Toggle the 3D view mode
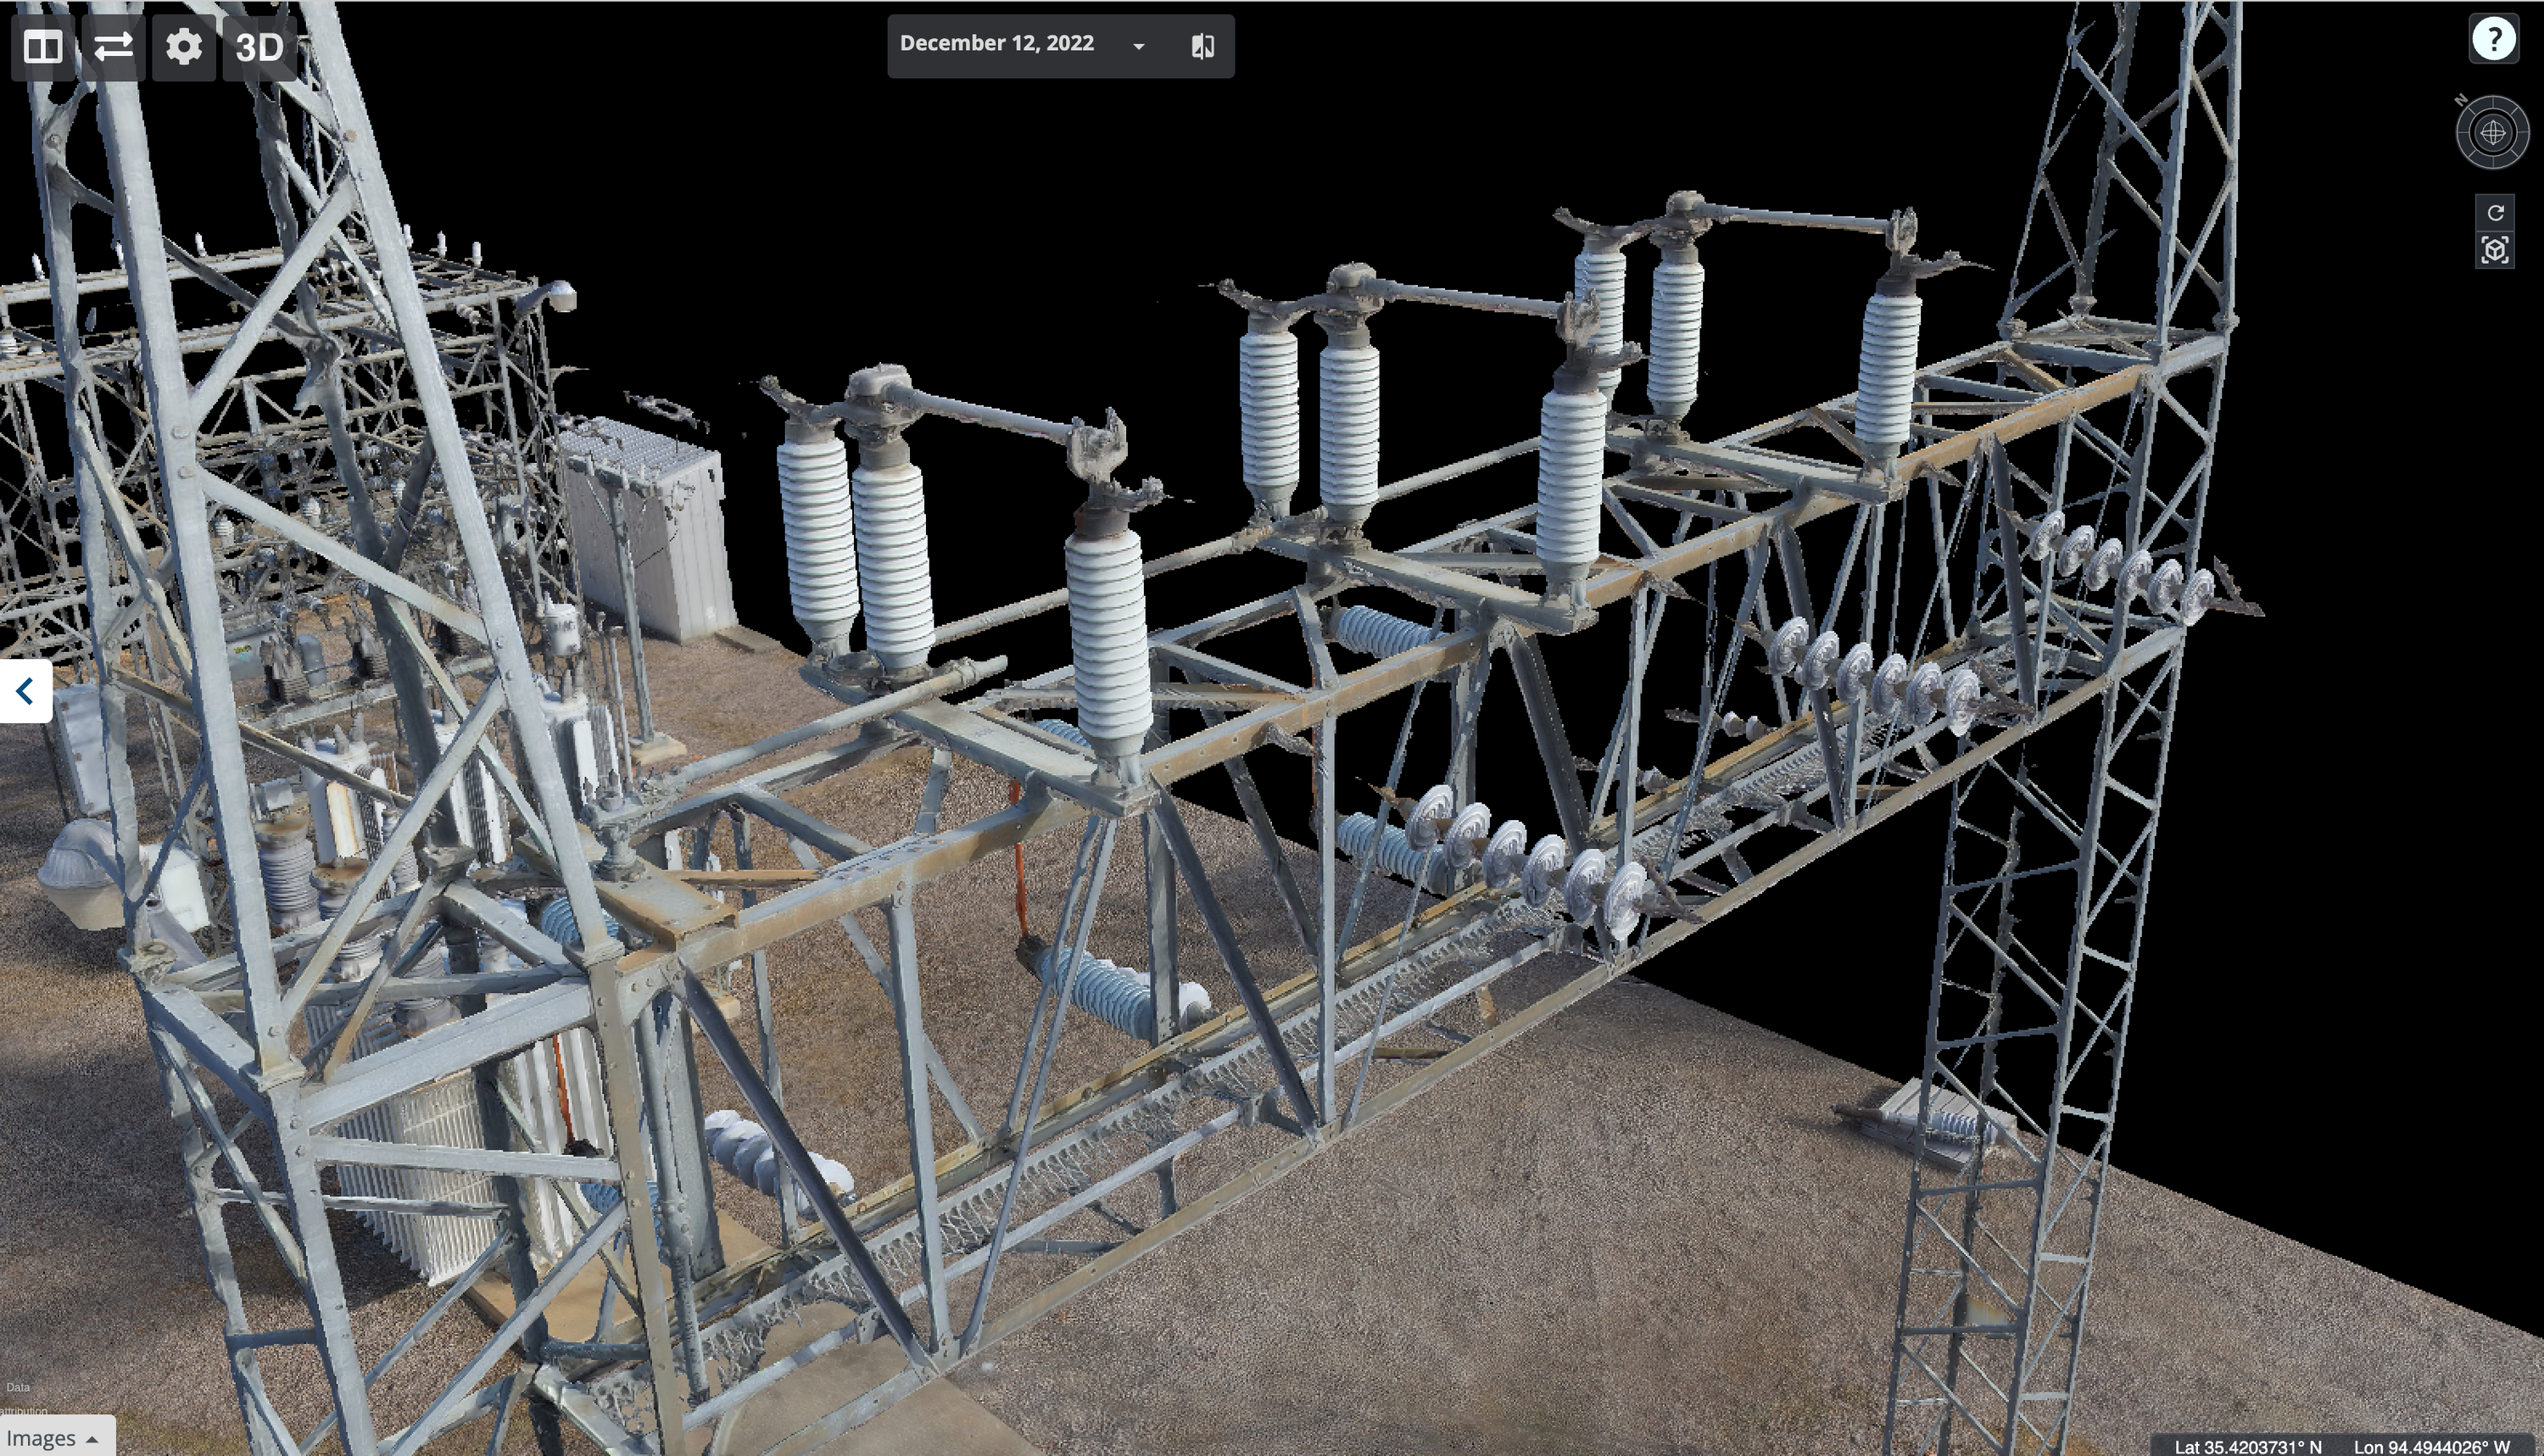The width and height of the screenshot is (2544, 1456). (x=259, y=47)
